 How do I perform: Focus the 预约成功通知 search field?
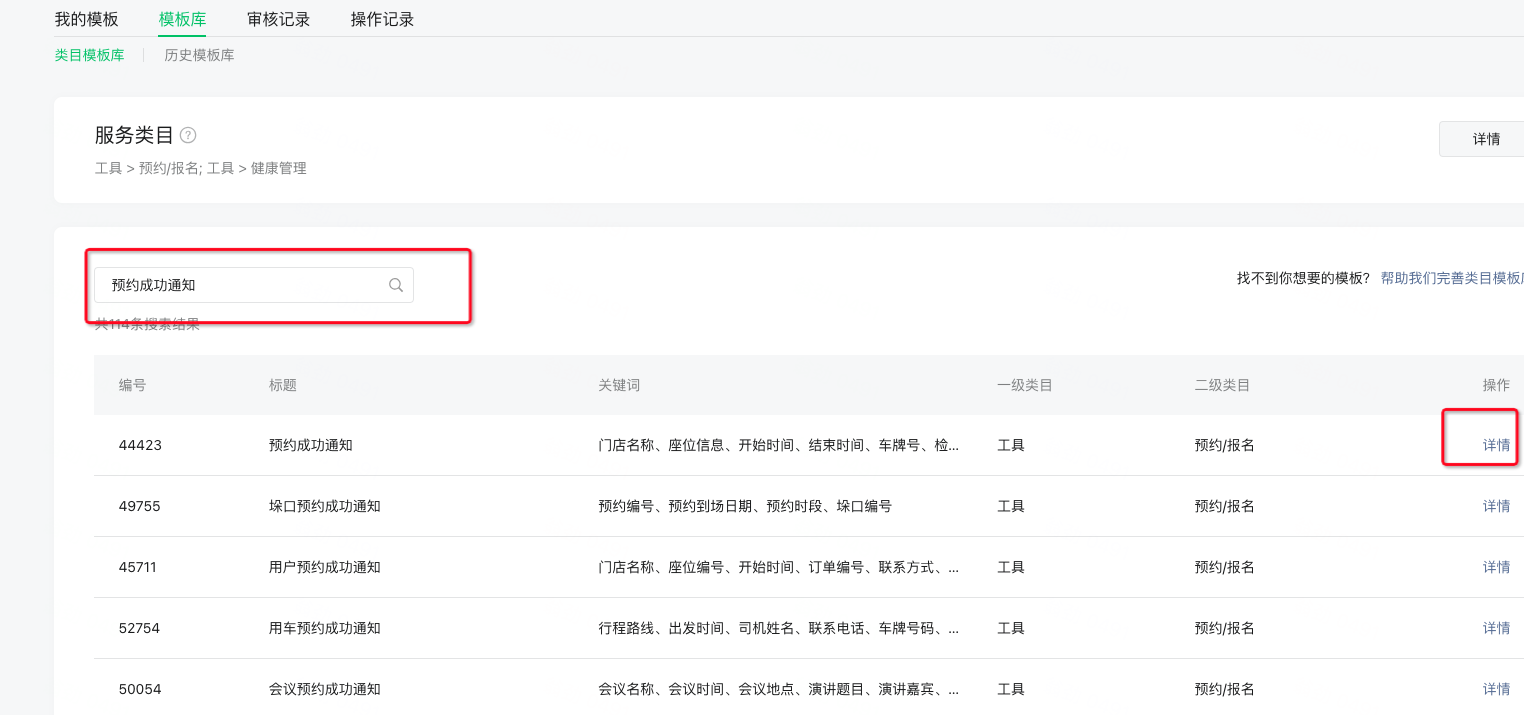coord(240,285)
